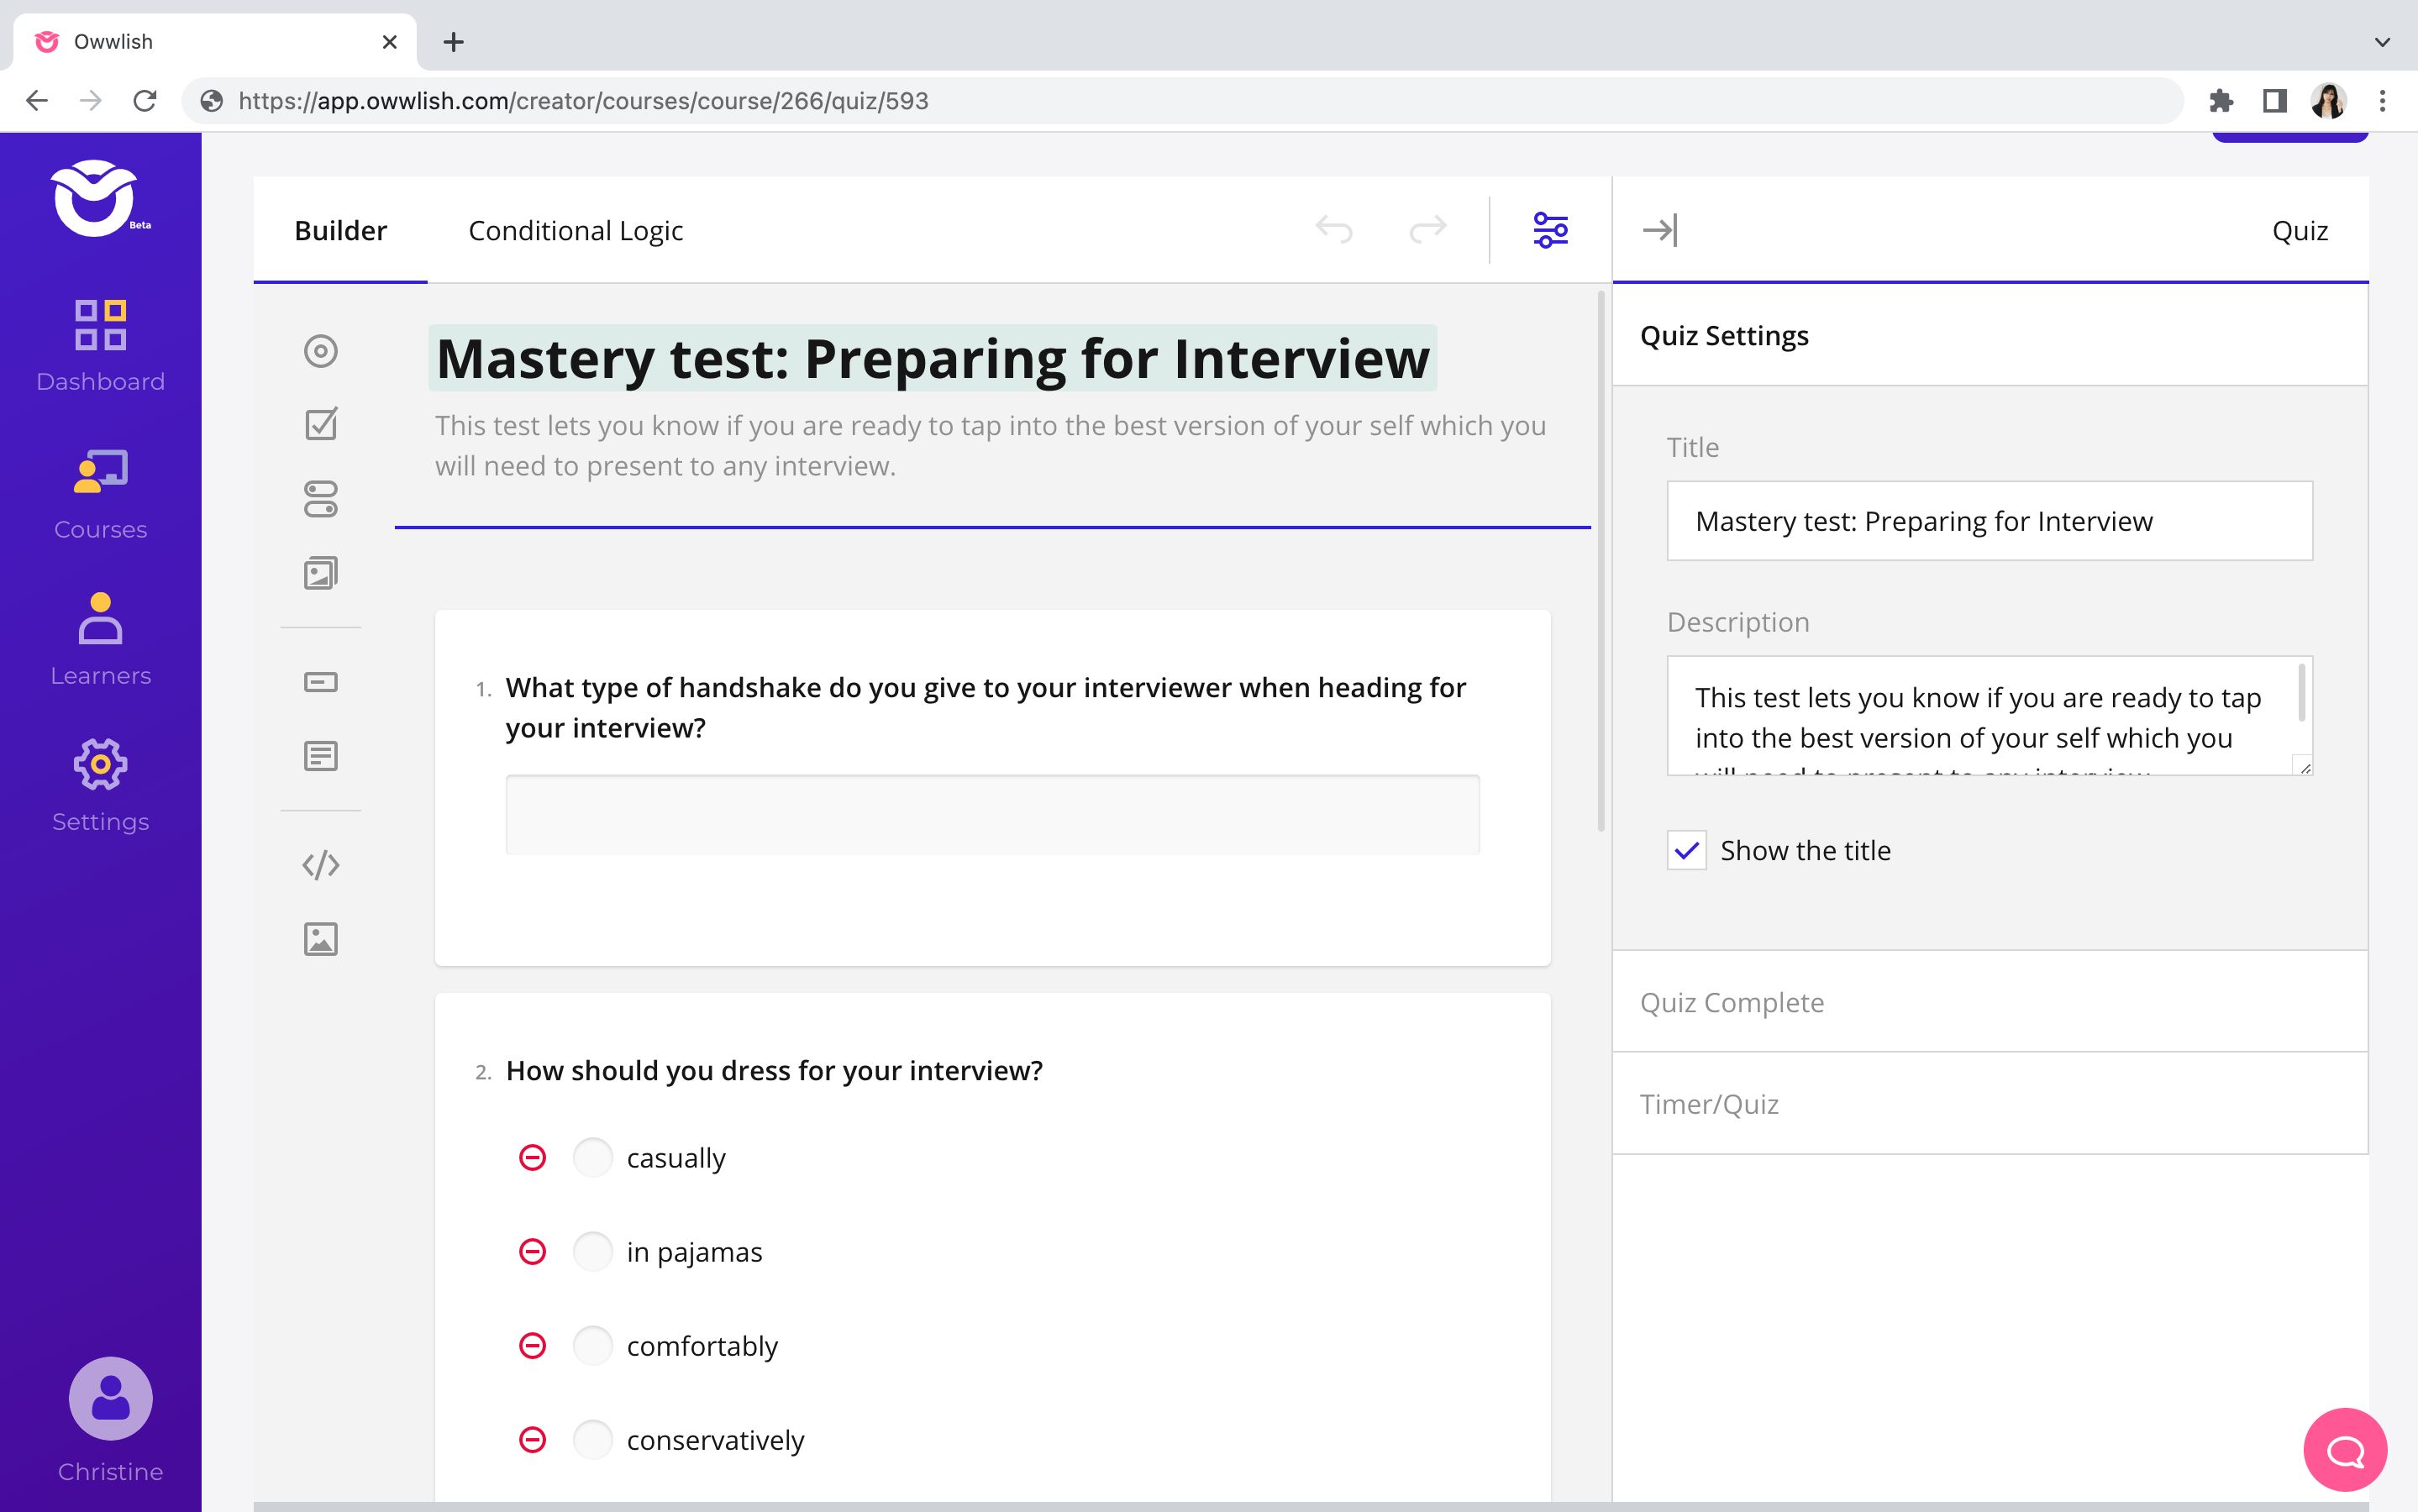The width and height of the screenshot is (2418, 1512).
Task: Open quiz settings sliders icon
Action: (x=1550, y=230)
